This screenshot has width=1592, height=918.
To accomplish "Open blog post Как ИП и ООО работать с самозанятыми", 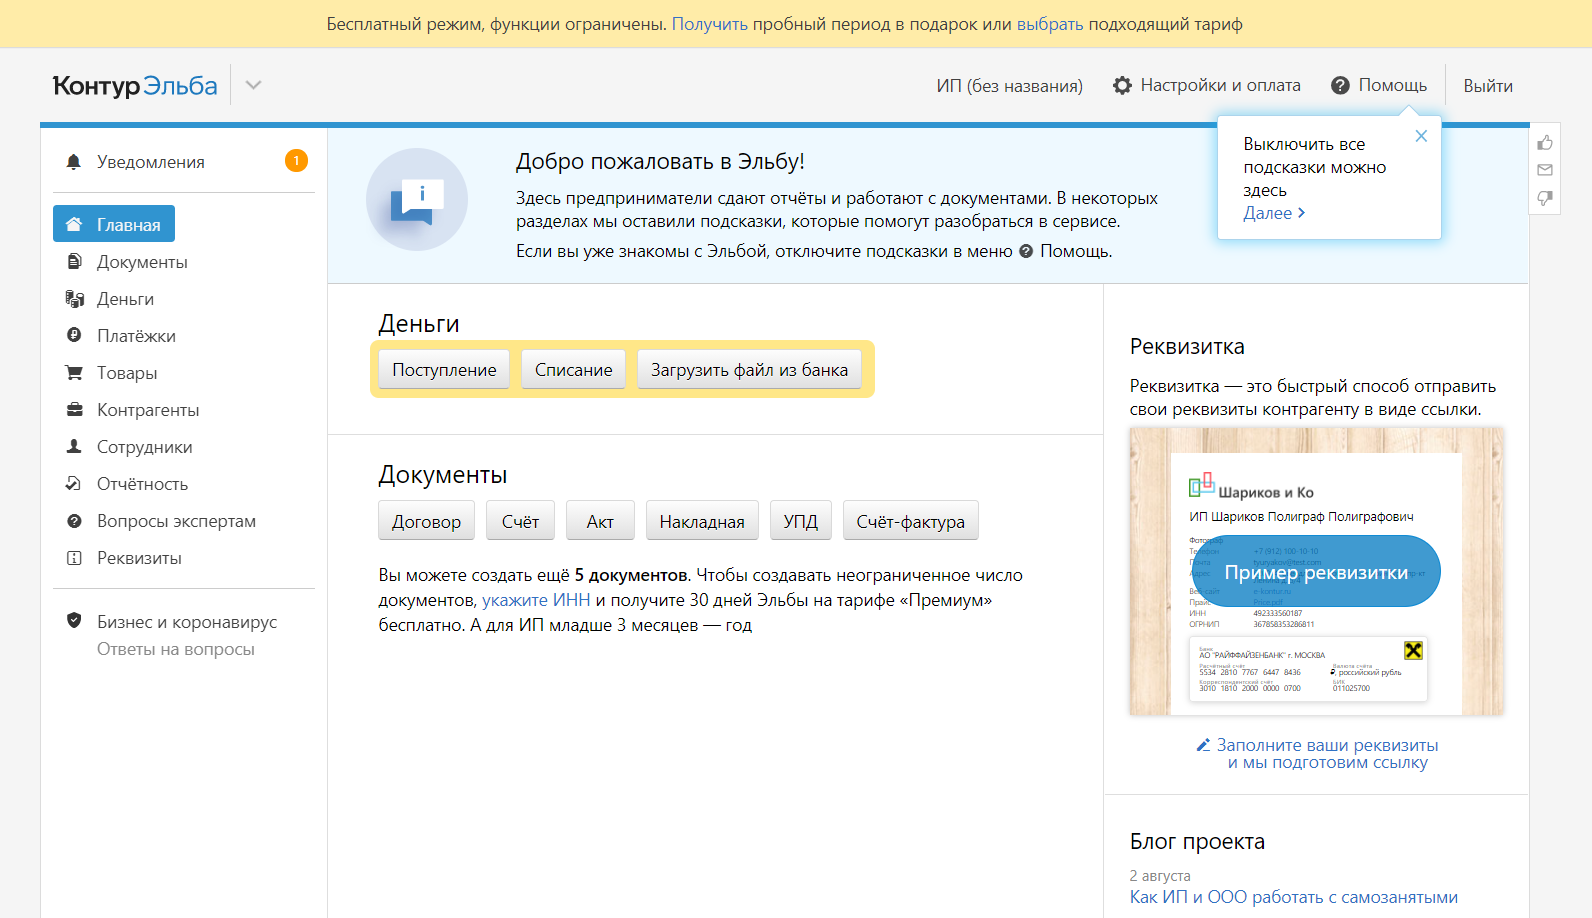I will pos(1294,897).
